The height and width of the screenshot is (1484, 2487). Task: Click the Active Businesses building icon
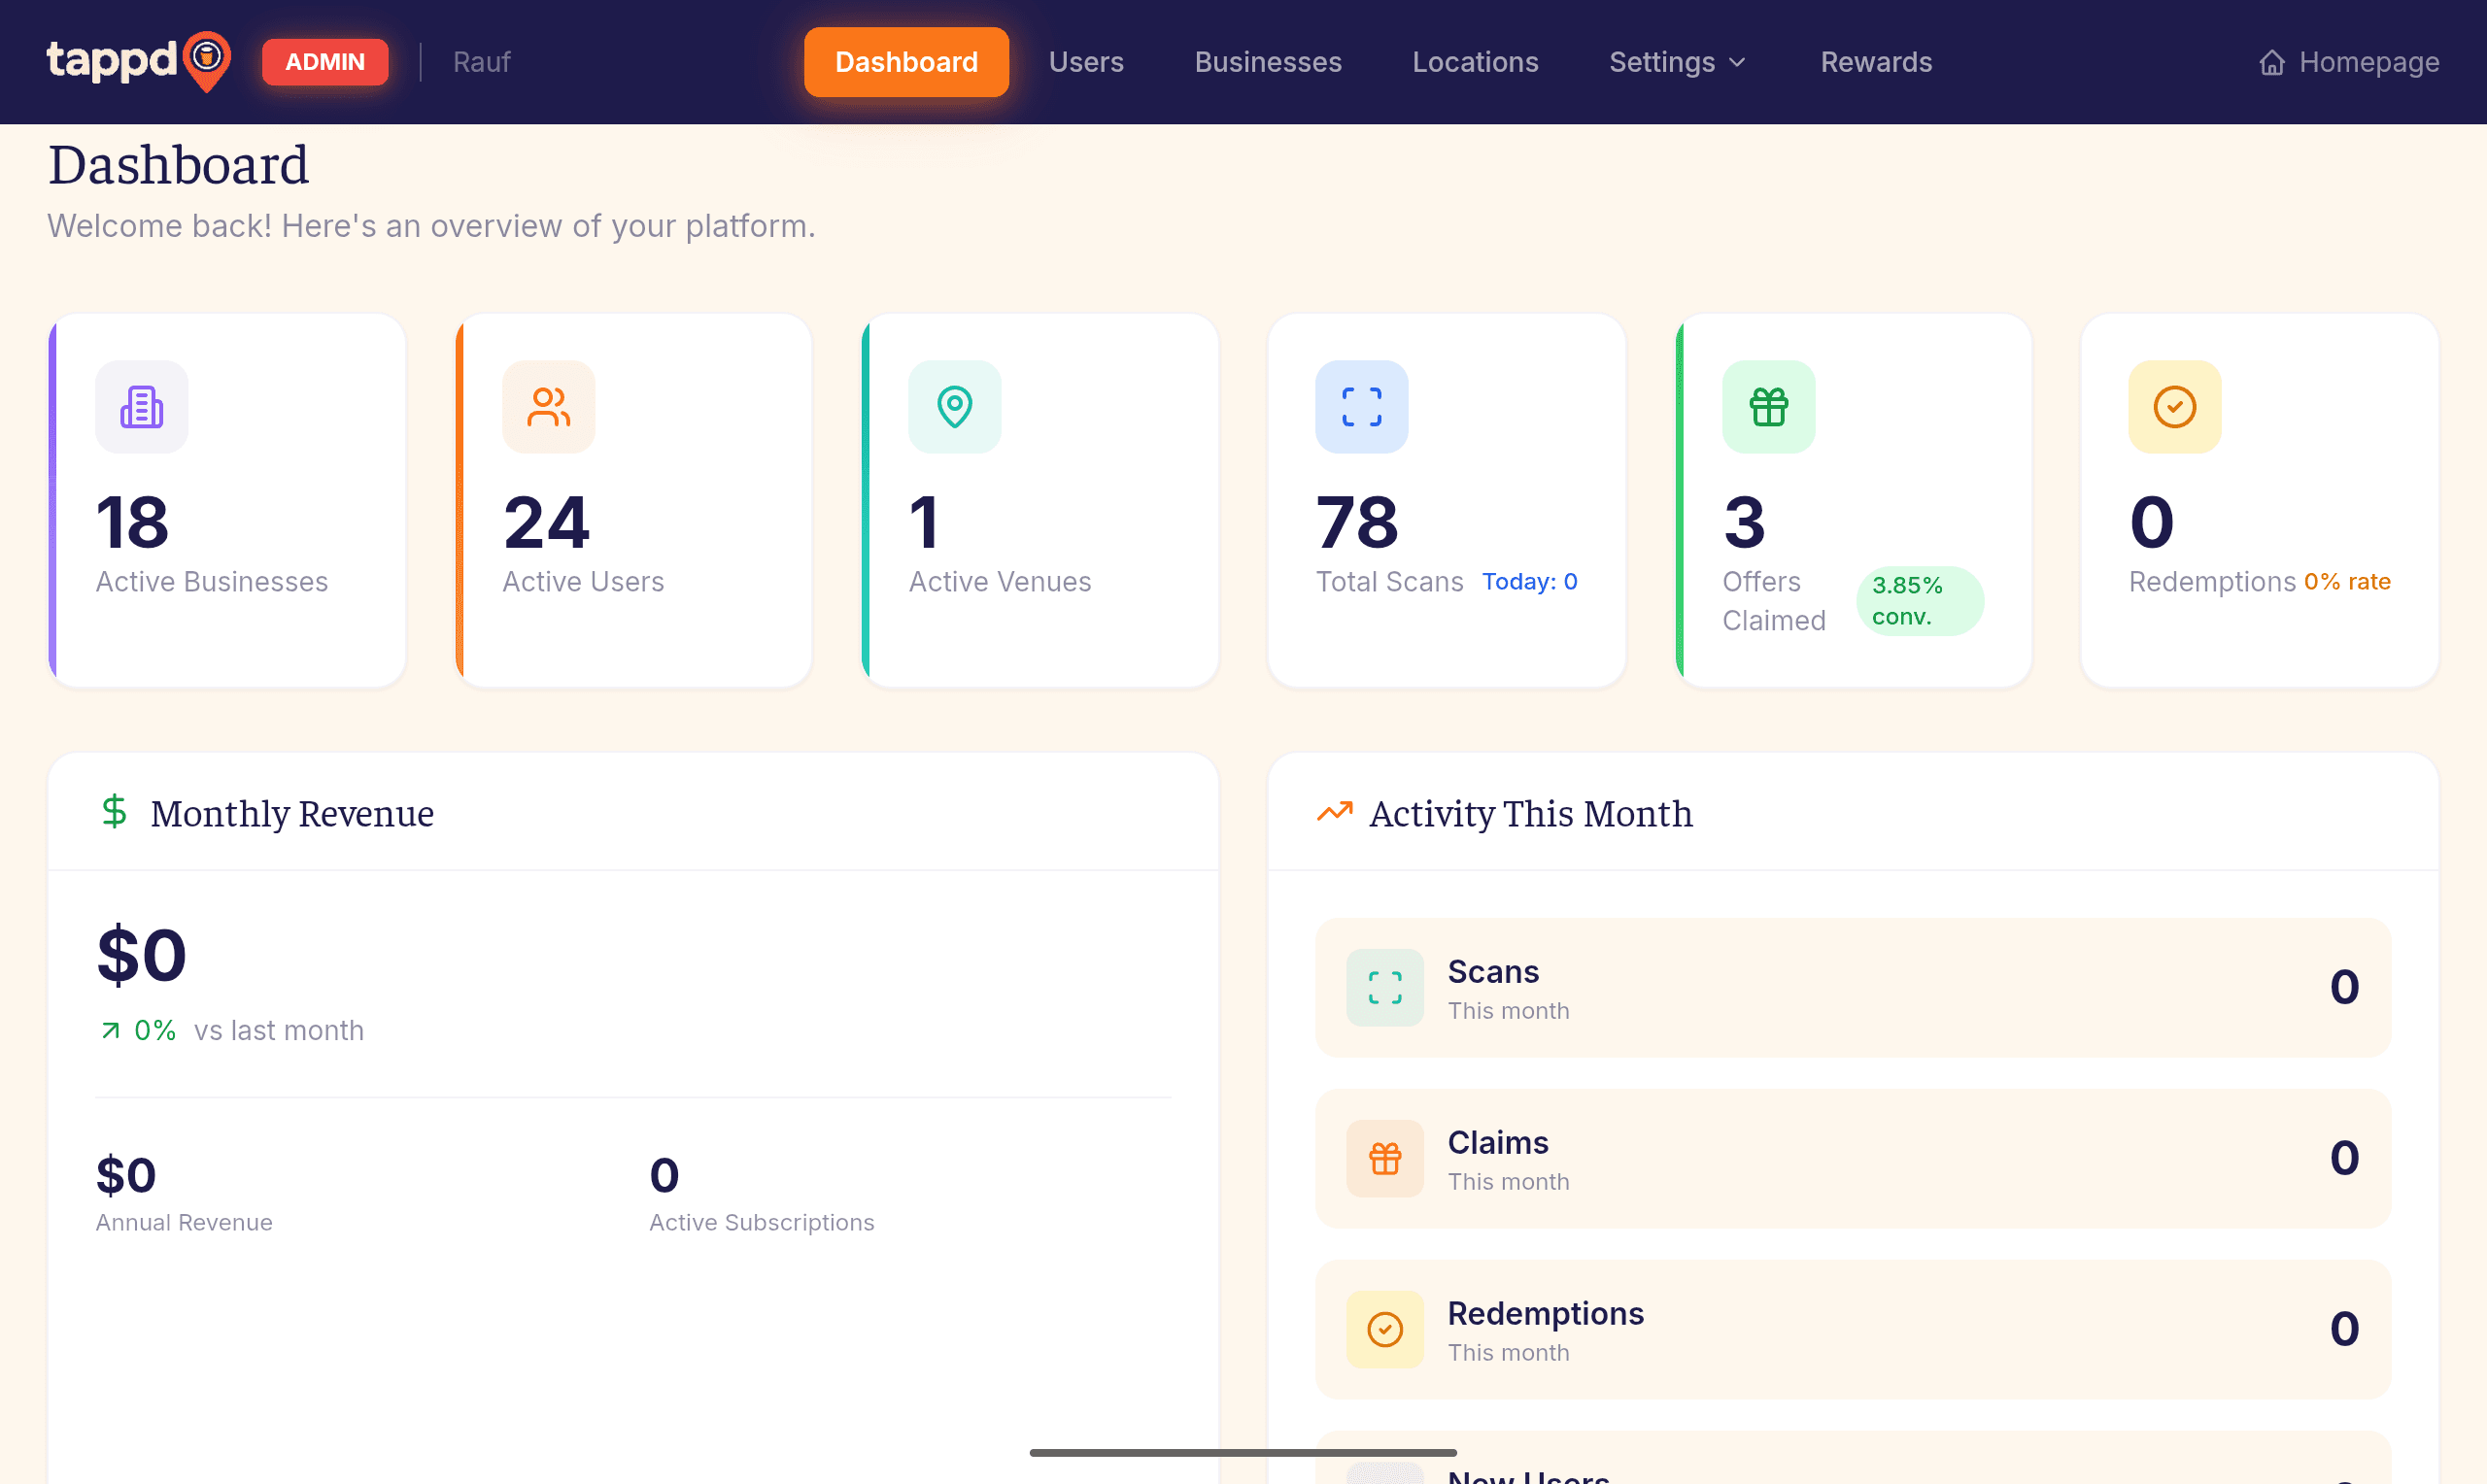pyautogui.click(x=142, y=407)
